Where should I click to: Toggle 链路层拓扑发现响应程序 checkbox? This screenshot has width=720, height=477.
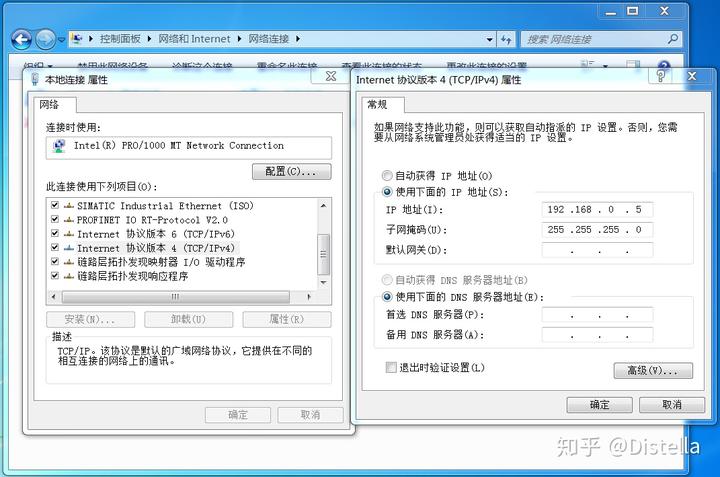55,276
